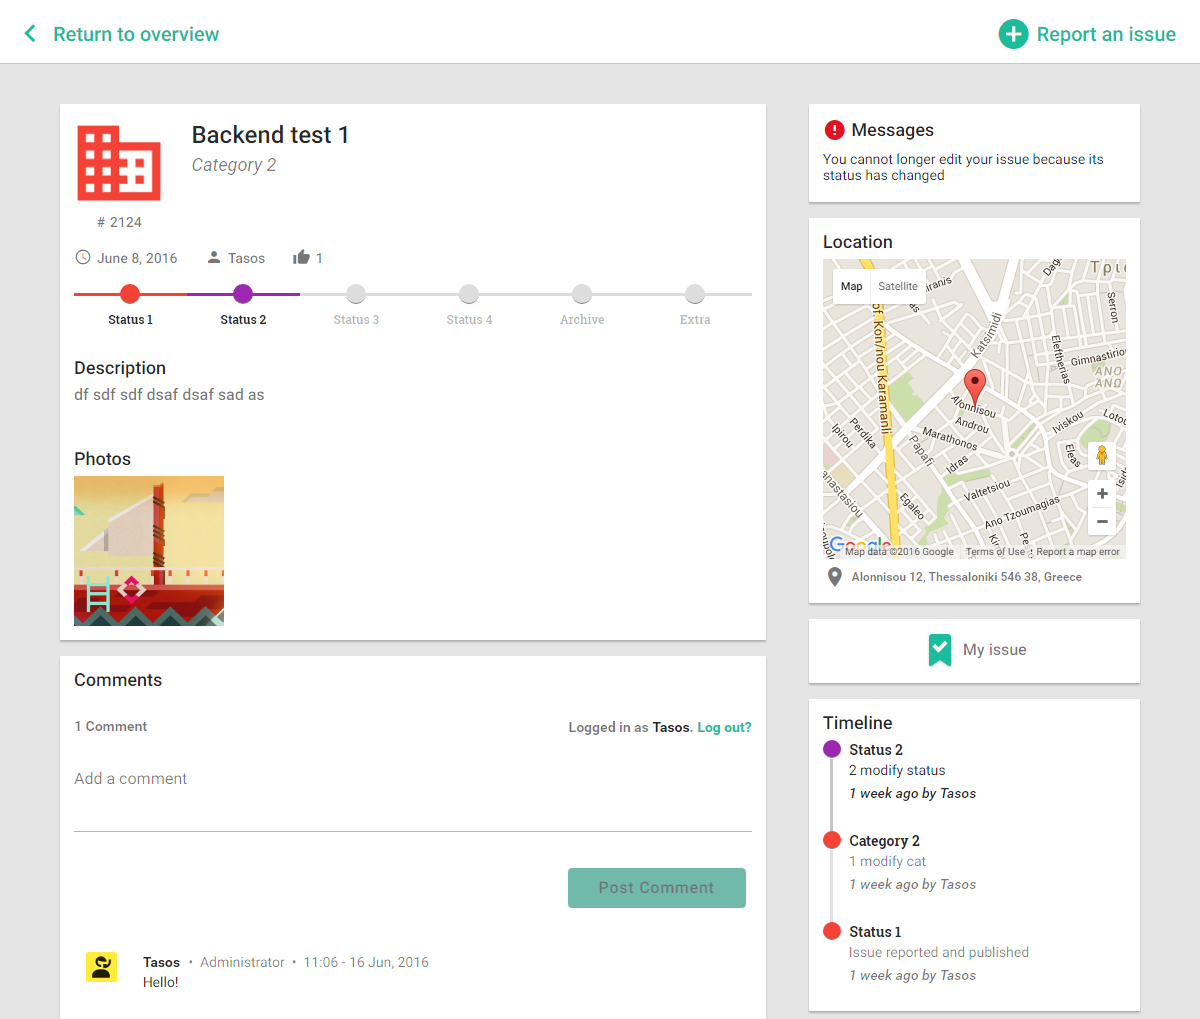Click the like count number 1

pyautogui.click(x=319, y=258)
